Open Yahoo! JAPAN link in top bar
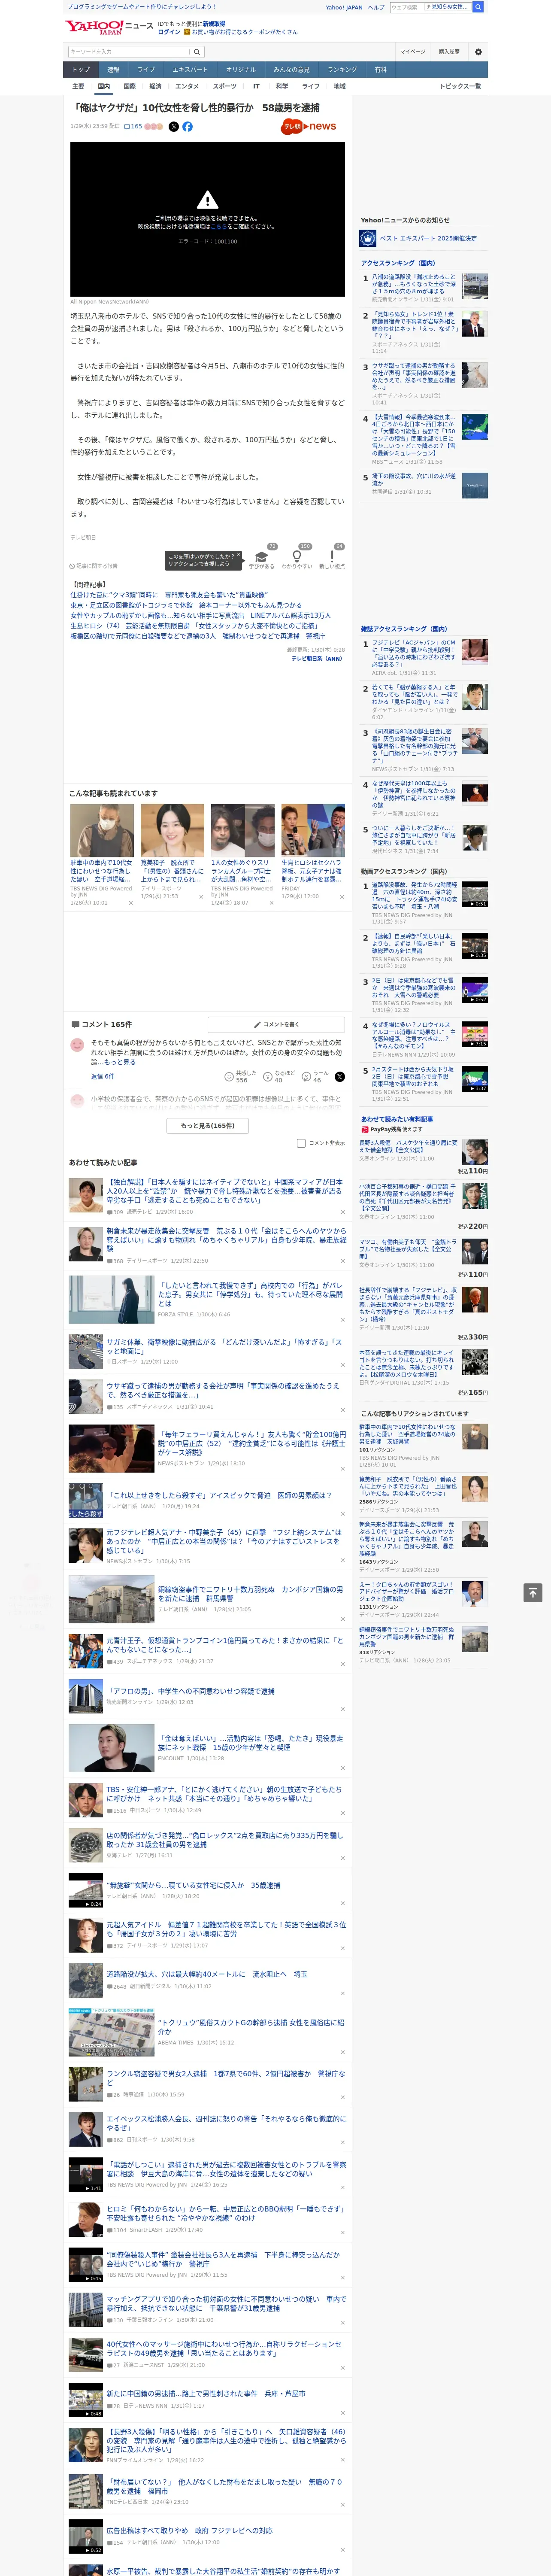This screenshot has height=2576, width=551. tap(344, 7)
